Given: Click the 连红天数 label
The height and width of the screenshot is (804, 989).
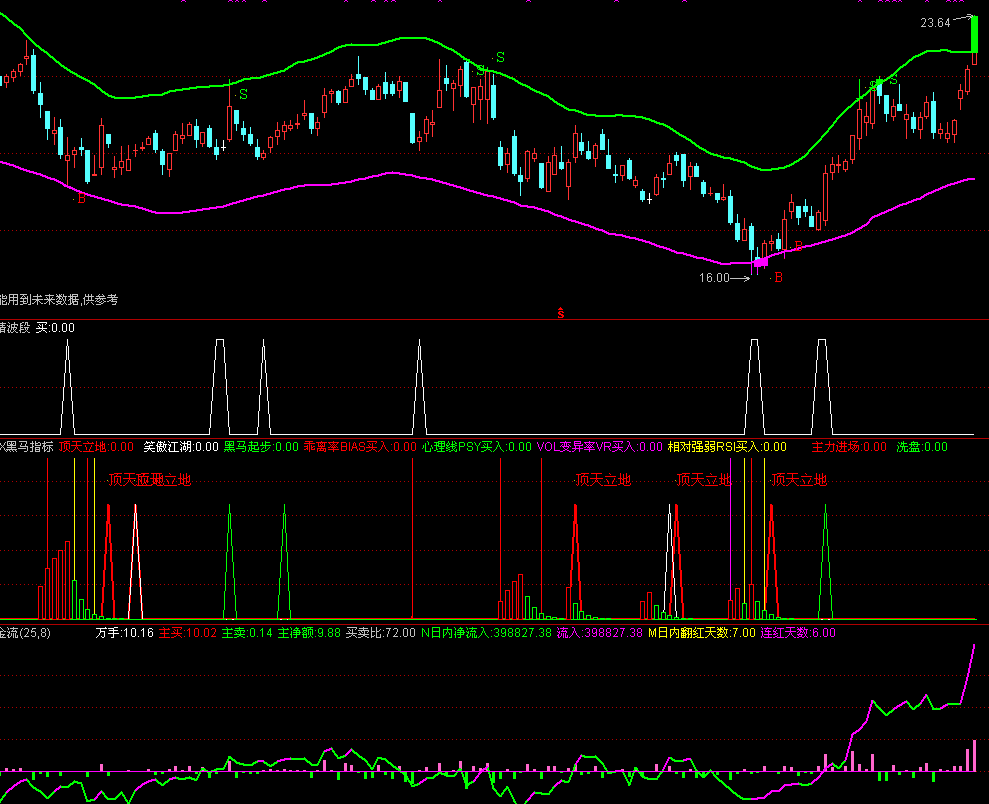Looking at the screenshot, I should tap(798, 633).
